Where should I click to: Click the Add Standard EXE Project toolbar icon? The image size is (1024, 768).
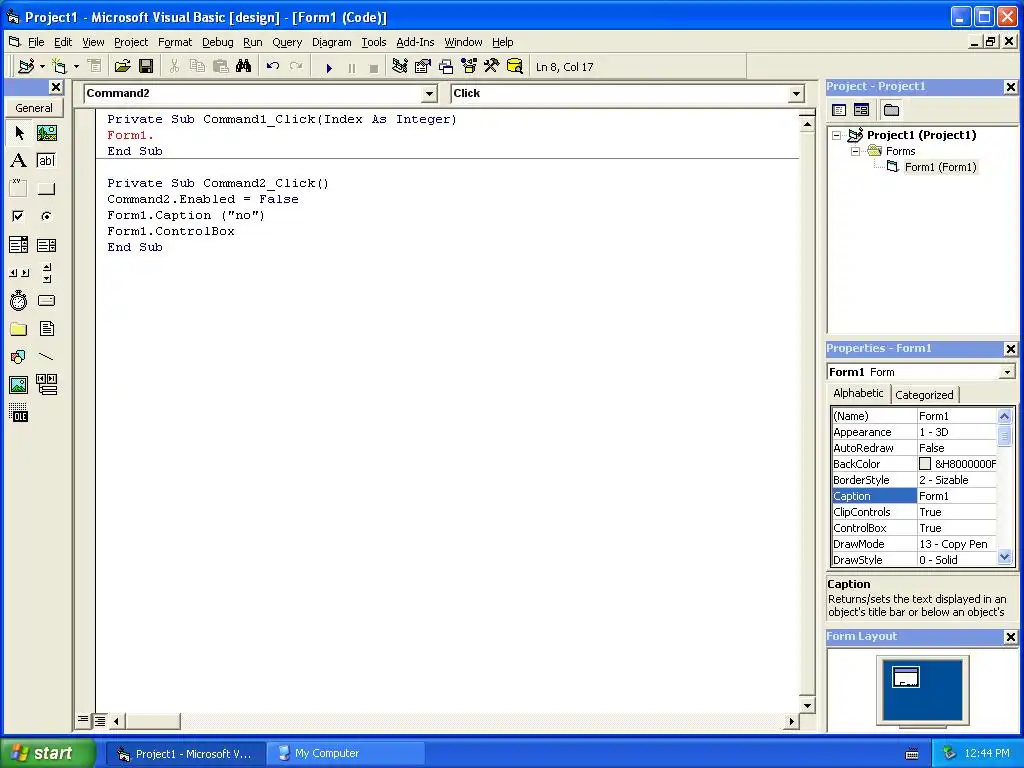click(26, 66)
